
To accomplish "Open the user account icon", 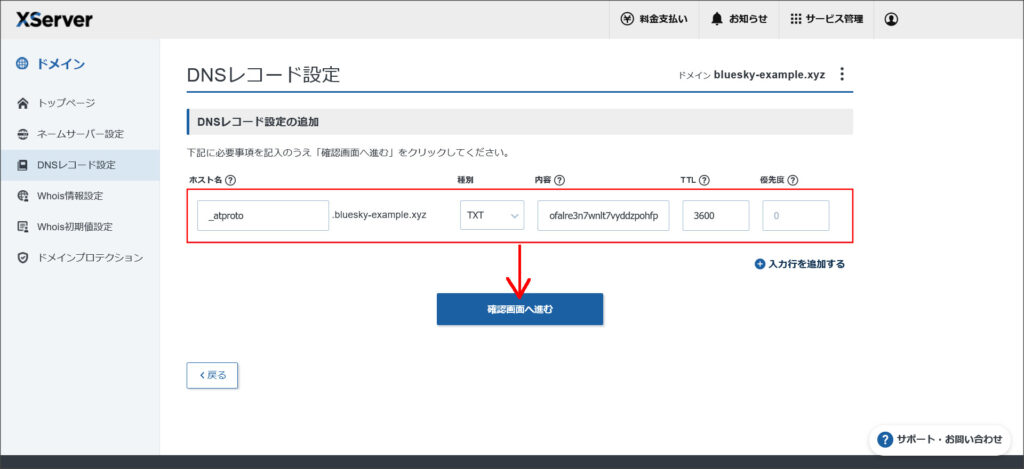I will click(x=891, y=20).
